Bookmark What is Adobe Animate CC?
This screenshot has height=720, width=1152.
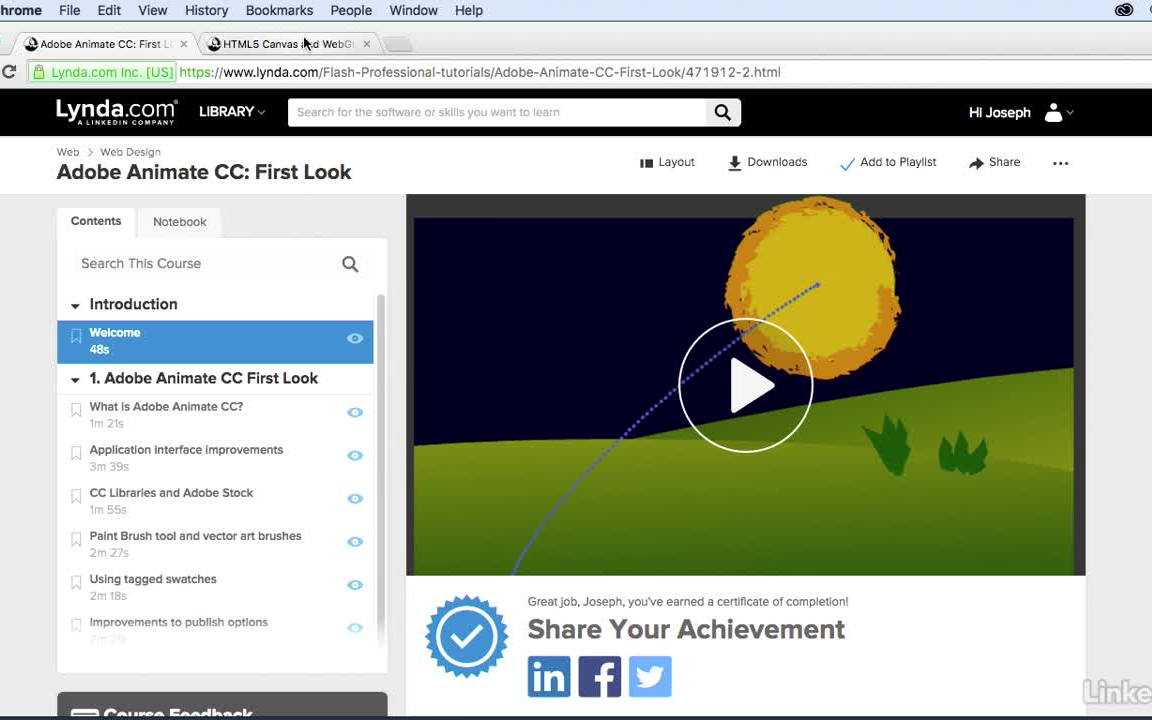(x=76, y=410)
